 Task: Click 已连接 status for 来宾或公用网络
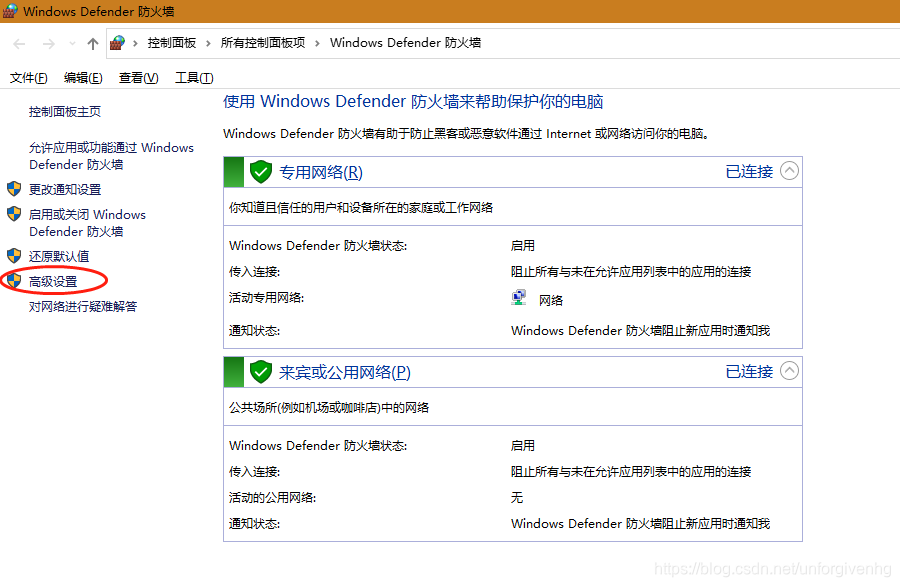(749, 372)
